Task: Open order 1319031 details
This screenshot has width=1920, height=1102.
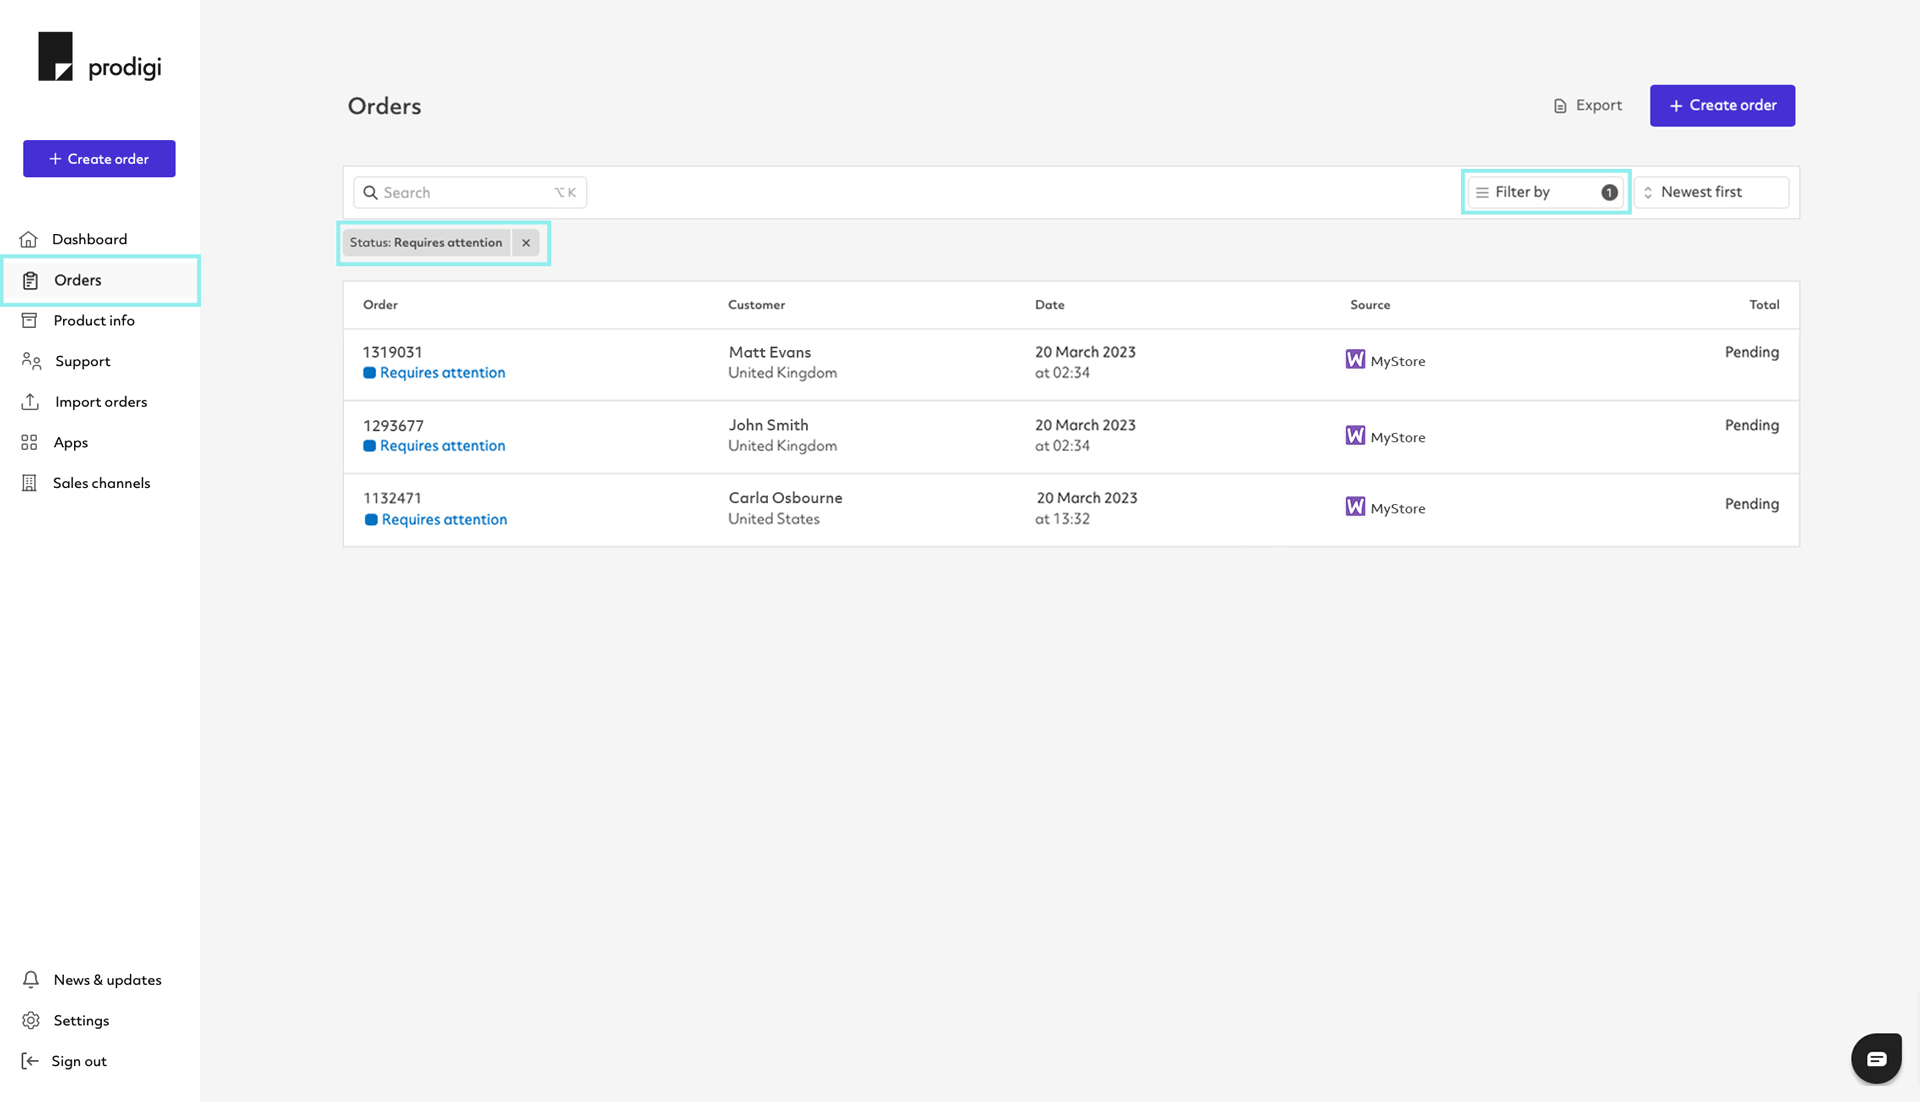Action: [393, 352]
